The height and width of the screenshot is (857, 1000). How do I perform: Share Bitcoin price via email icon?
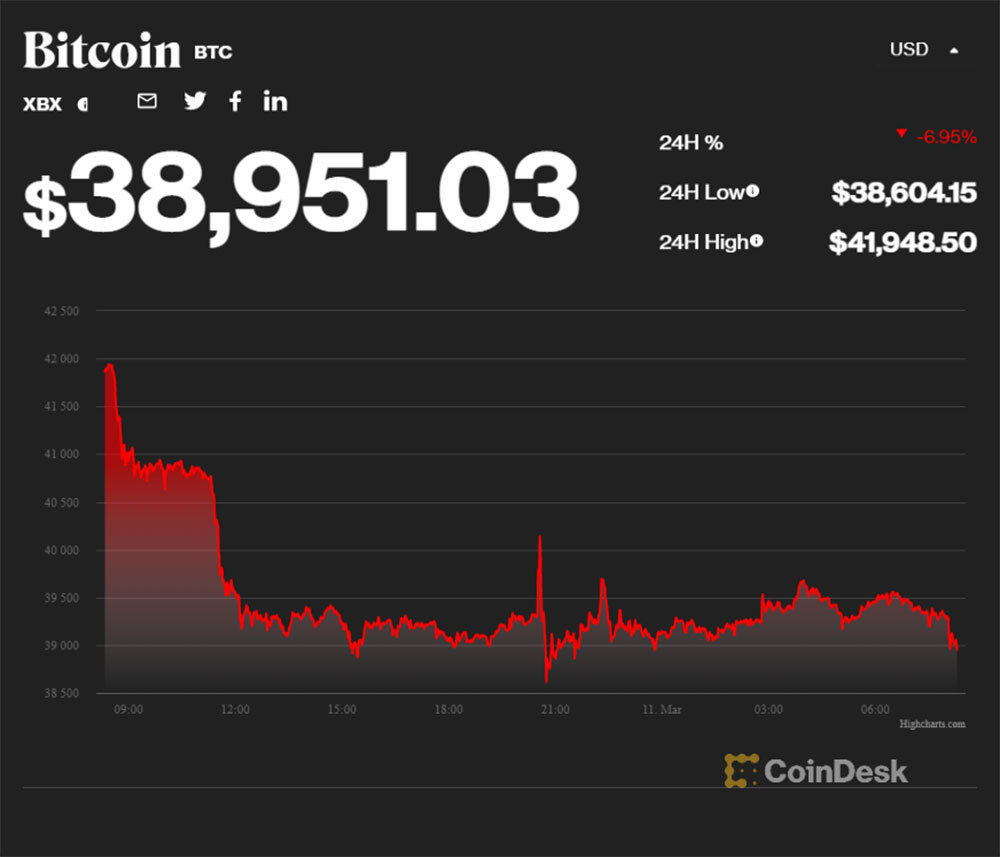(x=147, y=100)
